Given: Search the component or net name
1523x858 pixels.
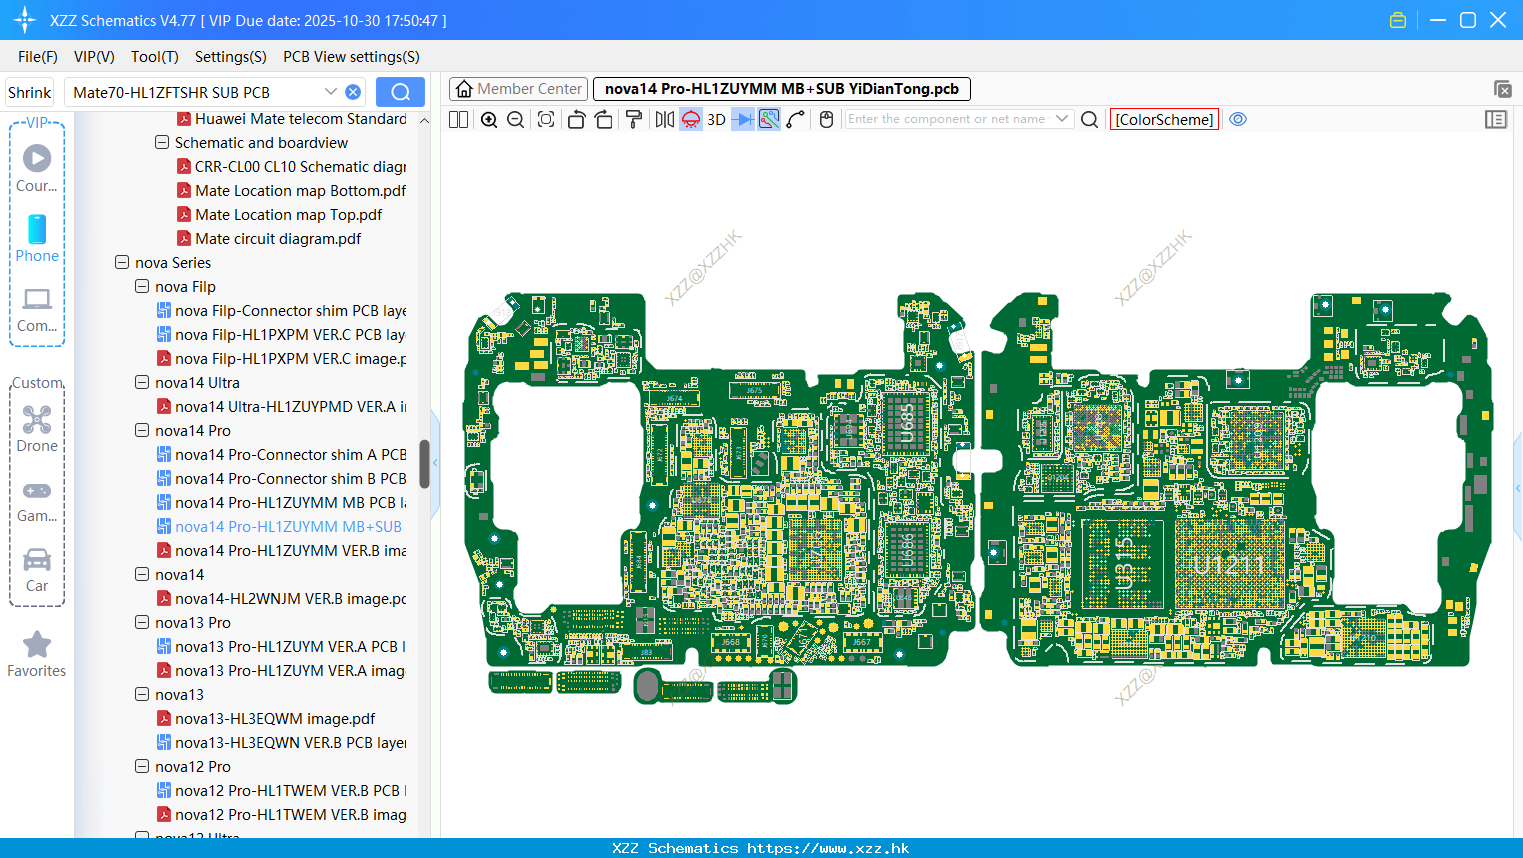Looking at the screenshot, I should (1090, 119).
